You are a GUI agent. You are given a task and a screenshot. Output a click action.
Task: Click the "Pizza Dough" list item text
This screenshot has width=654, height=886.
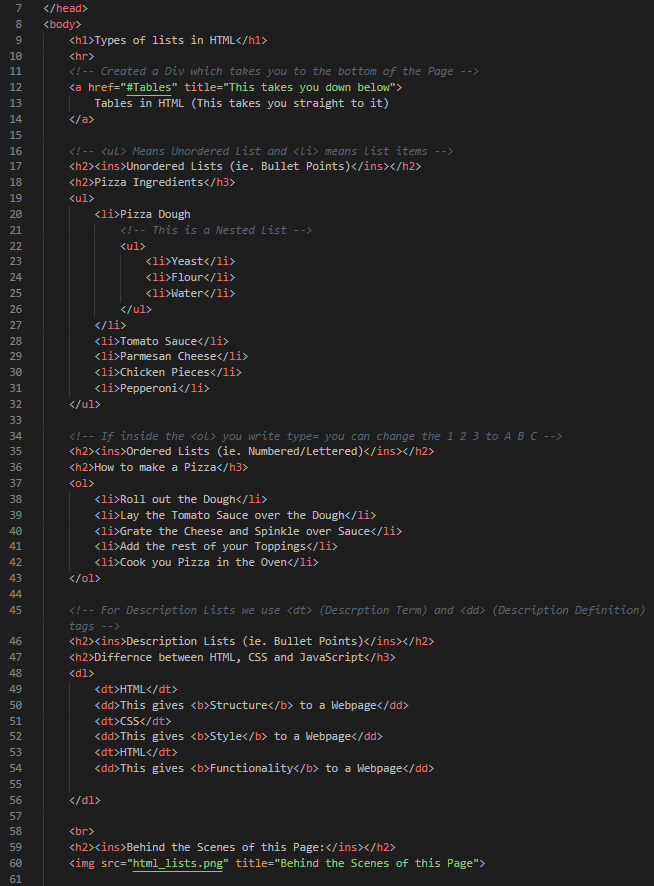pyautogui.click(x=154, y=214)
